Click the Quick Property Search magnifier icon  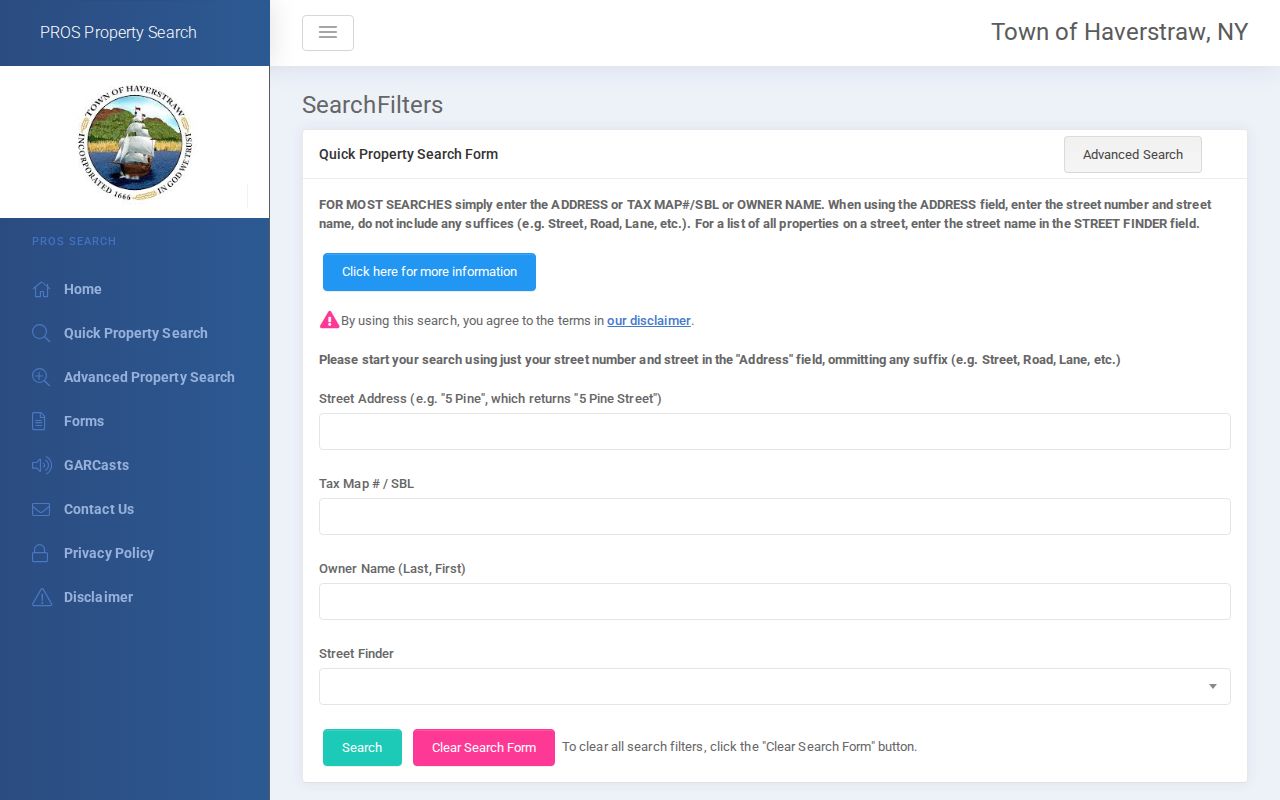[x=41, y=333]
